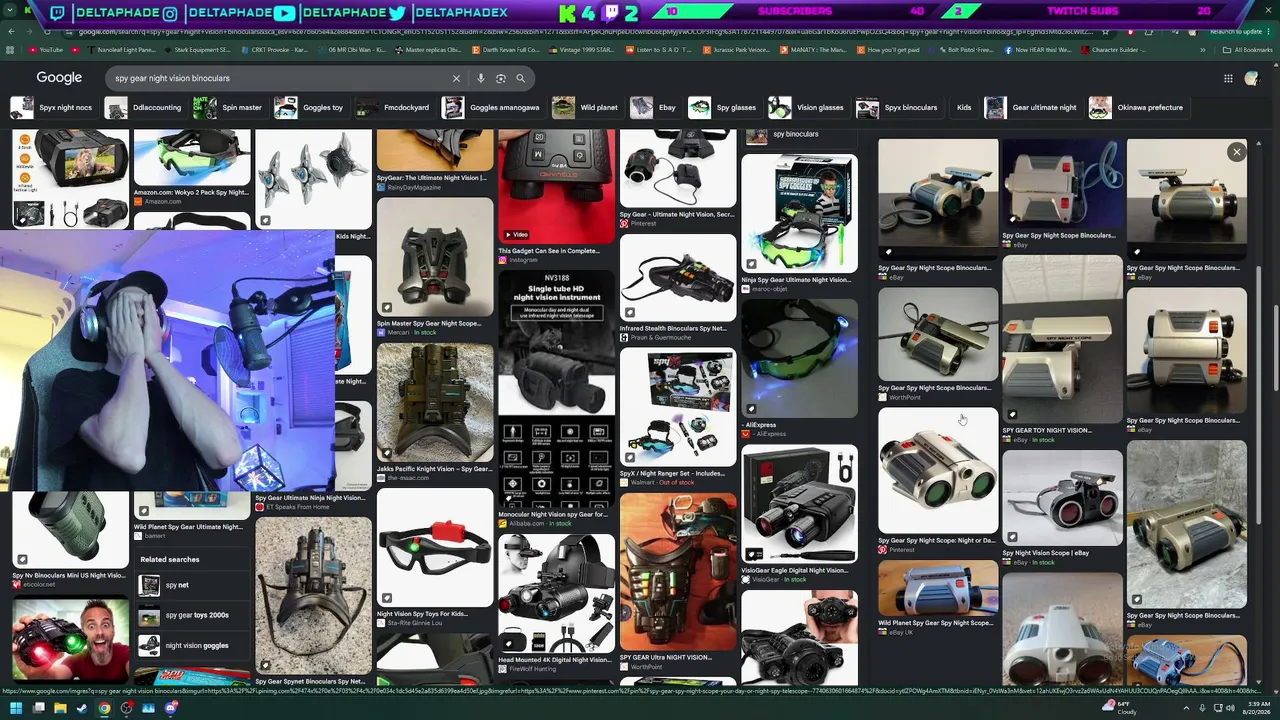
Task: Open Google Lens image search
Action: point(500,78)
